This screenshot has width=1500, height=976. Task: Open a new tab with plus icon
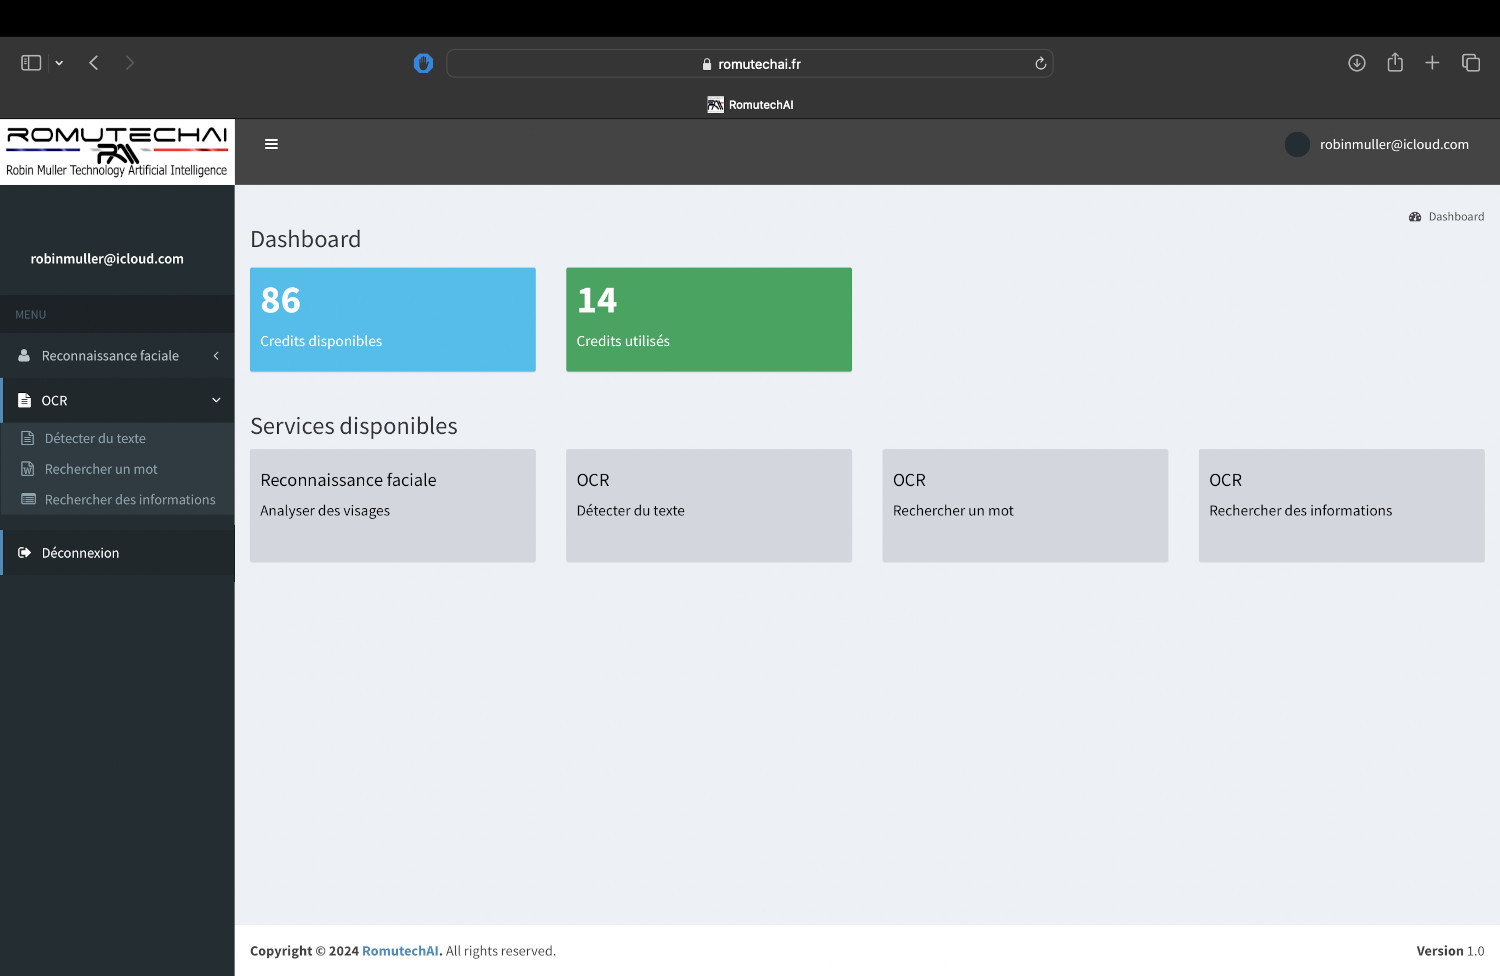1432,63
